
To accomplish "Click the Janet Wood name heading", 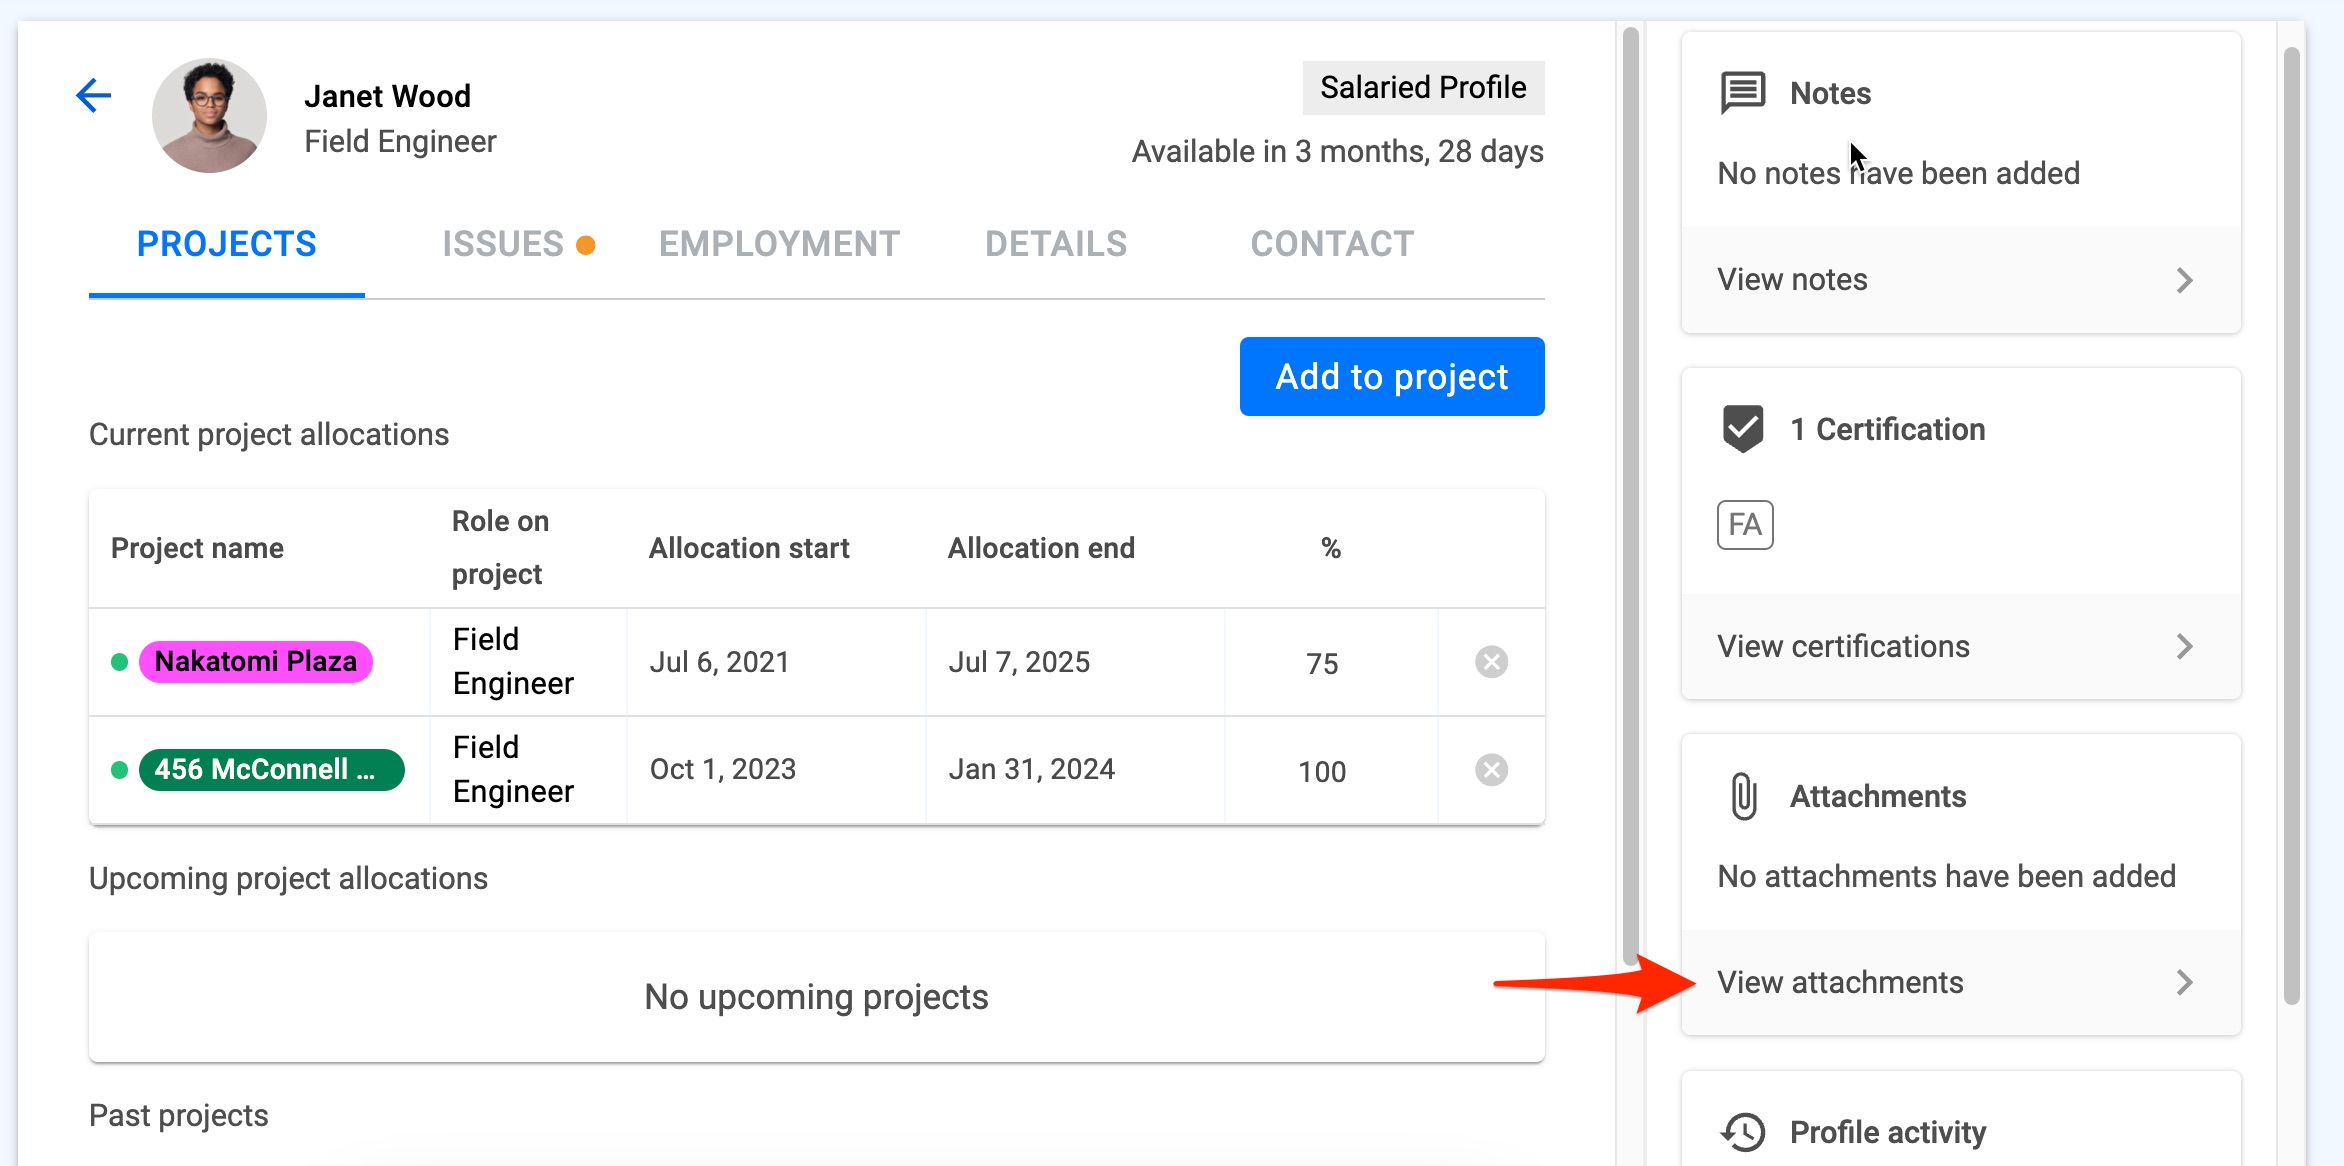I will pyautogui.click(x=387, y=96).
